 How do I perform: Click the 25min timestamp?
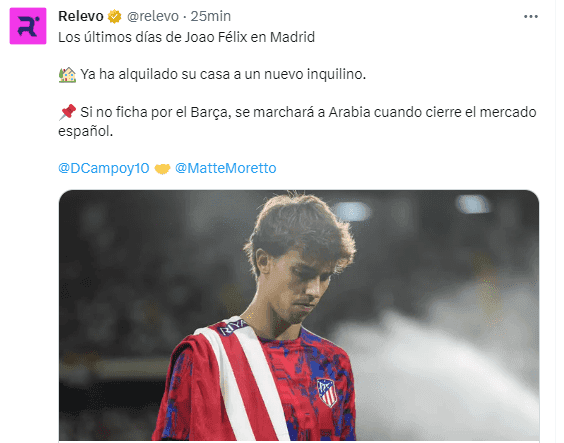coord(210,16)
